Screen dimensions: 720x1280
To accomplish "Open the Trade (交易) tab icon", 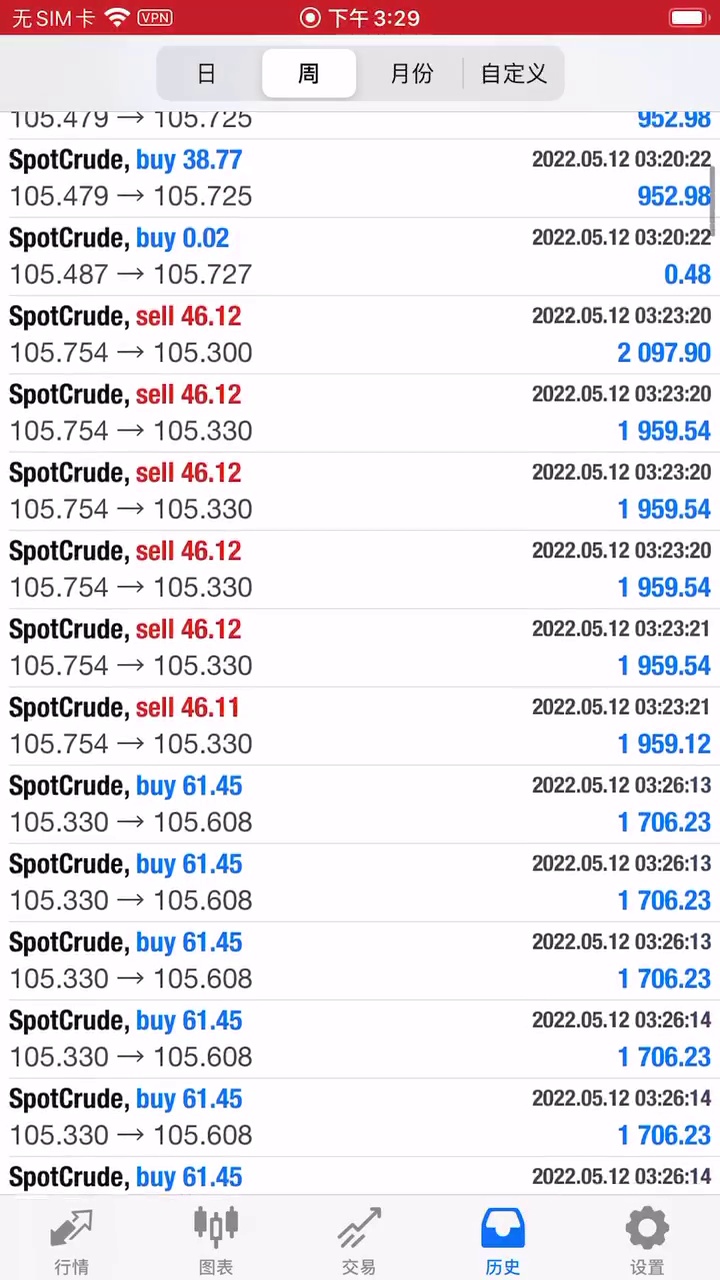I will click(x=359, y=1229).
